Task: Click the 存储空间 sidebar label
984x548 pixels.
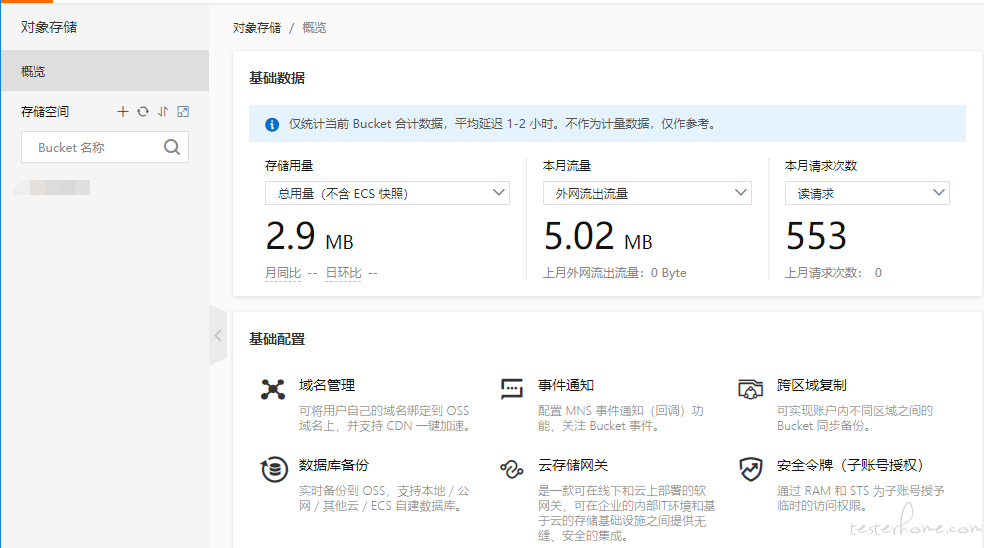Action: click(45, 112)
